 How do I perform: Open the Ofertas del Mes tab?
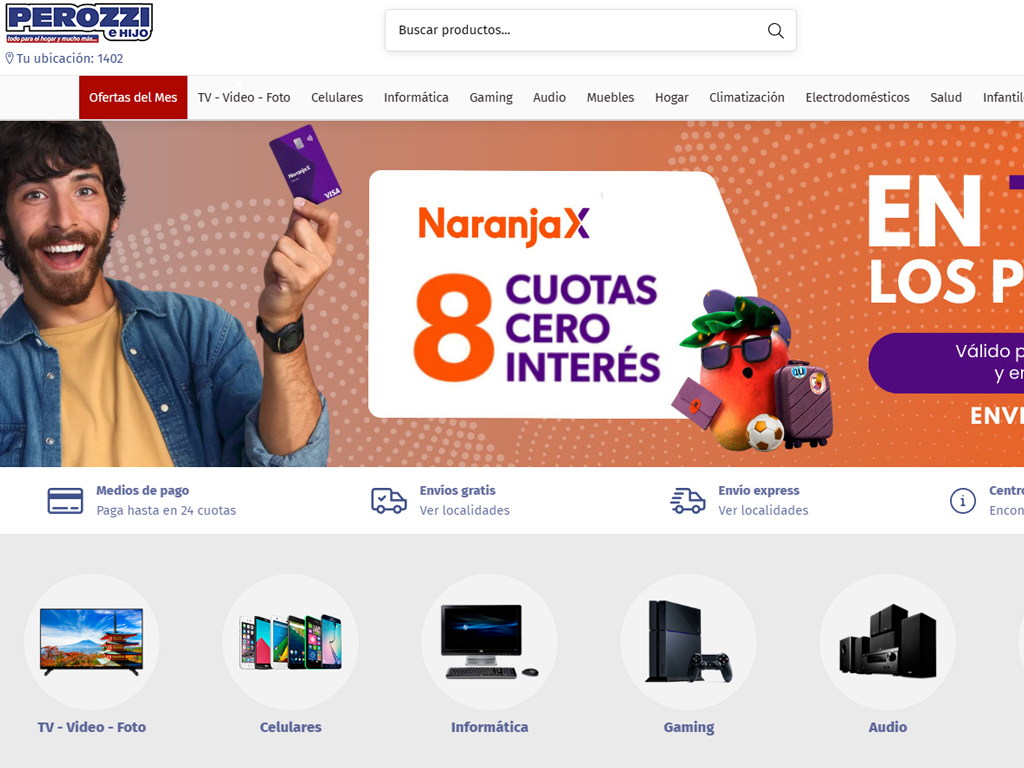pyautogui.click(x=133, y=97)
